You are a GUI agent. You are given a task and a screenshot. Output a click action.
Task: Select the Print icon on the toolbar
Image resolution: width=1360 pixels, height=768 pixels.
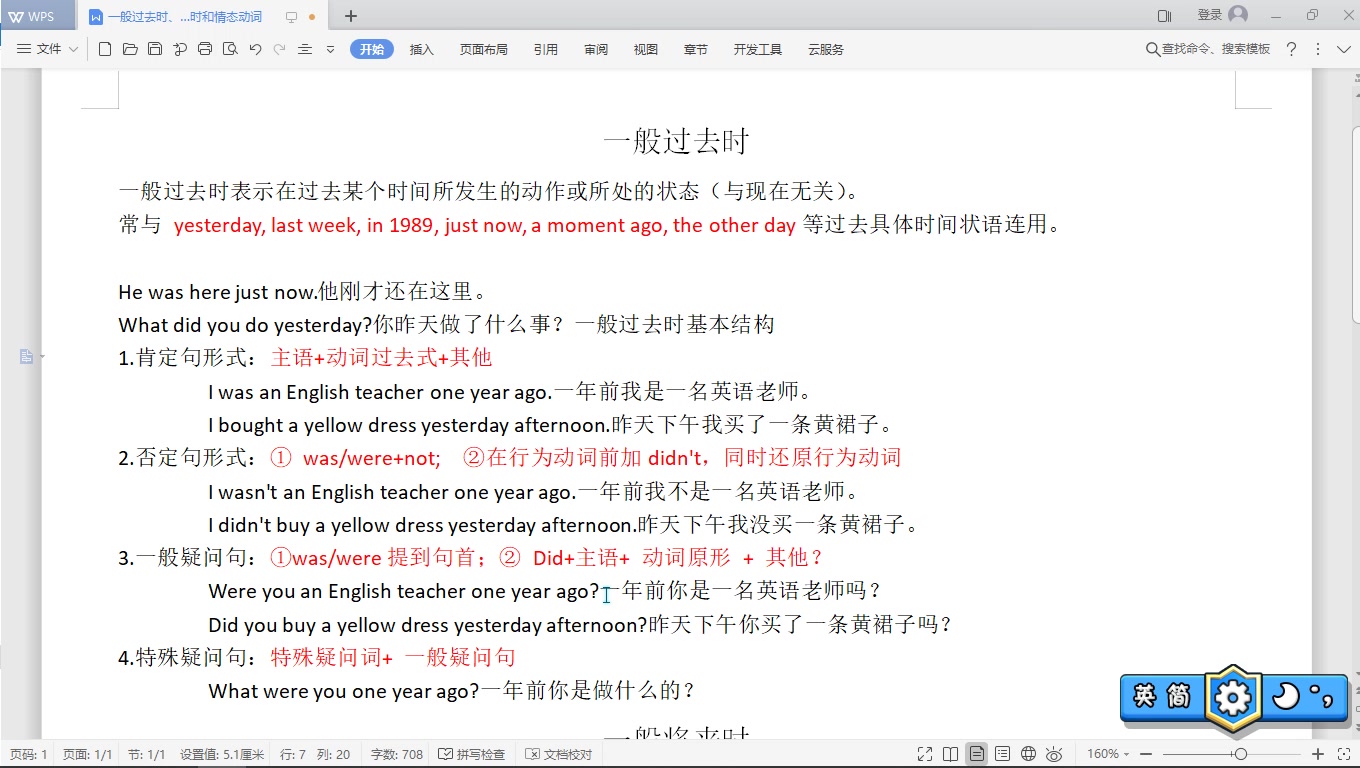pyautogui.click(x=204, y=47)
